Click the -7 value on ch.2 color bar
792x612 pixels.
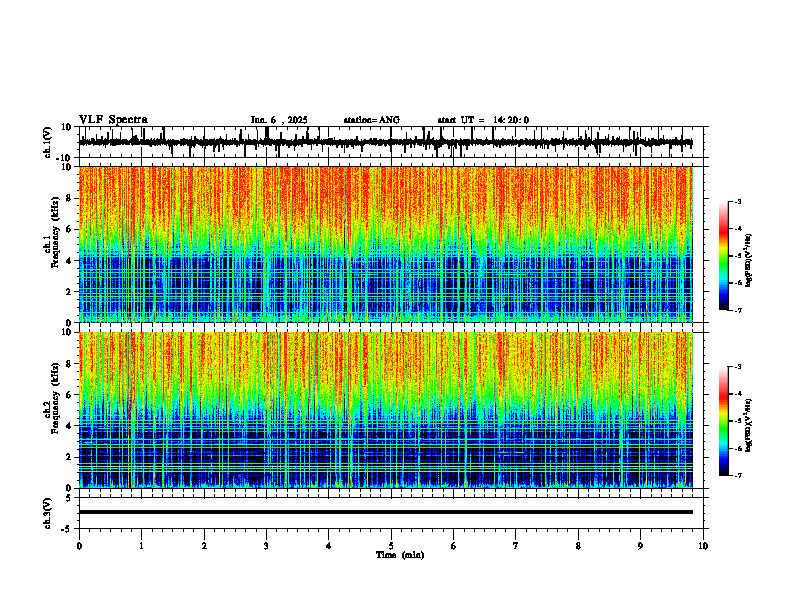click(x=737, y=476)
